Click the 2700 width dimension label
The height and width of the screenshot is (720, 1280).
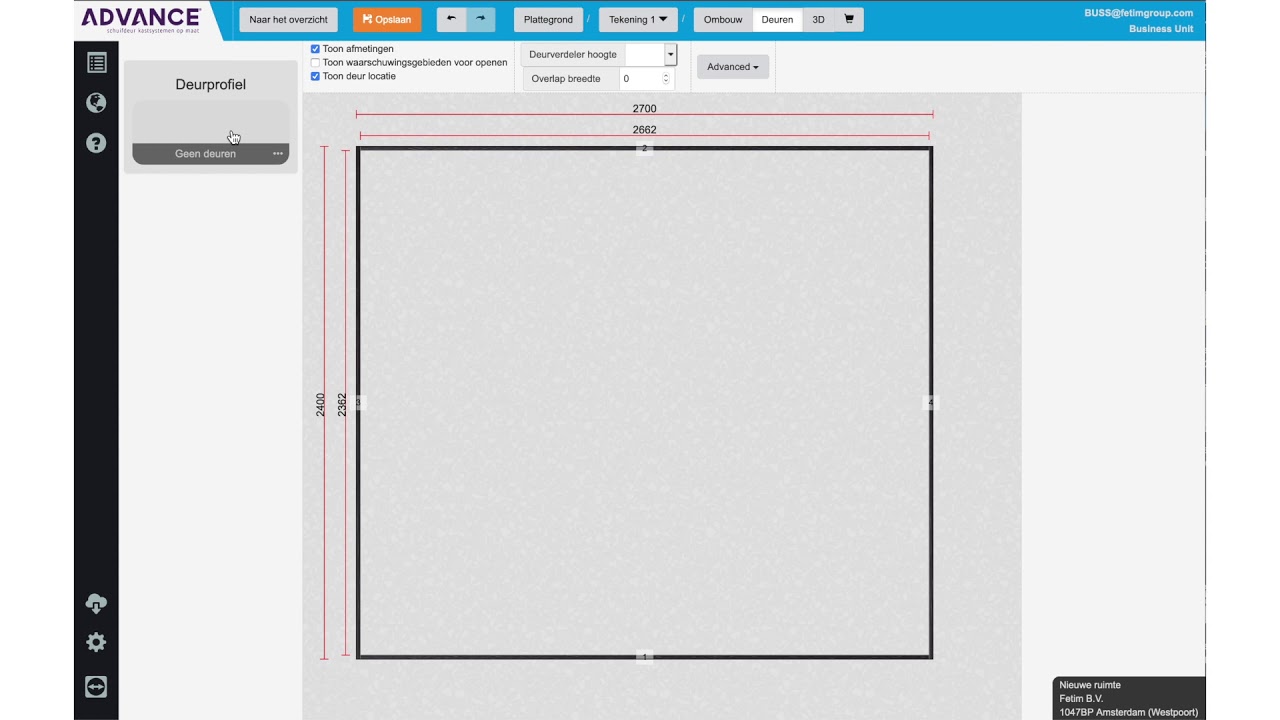point(644,108)
